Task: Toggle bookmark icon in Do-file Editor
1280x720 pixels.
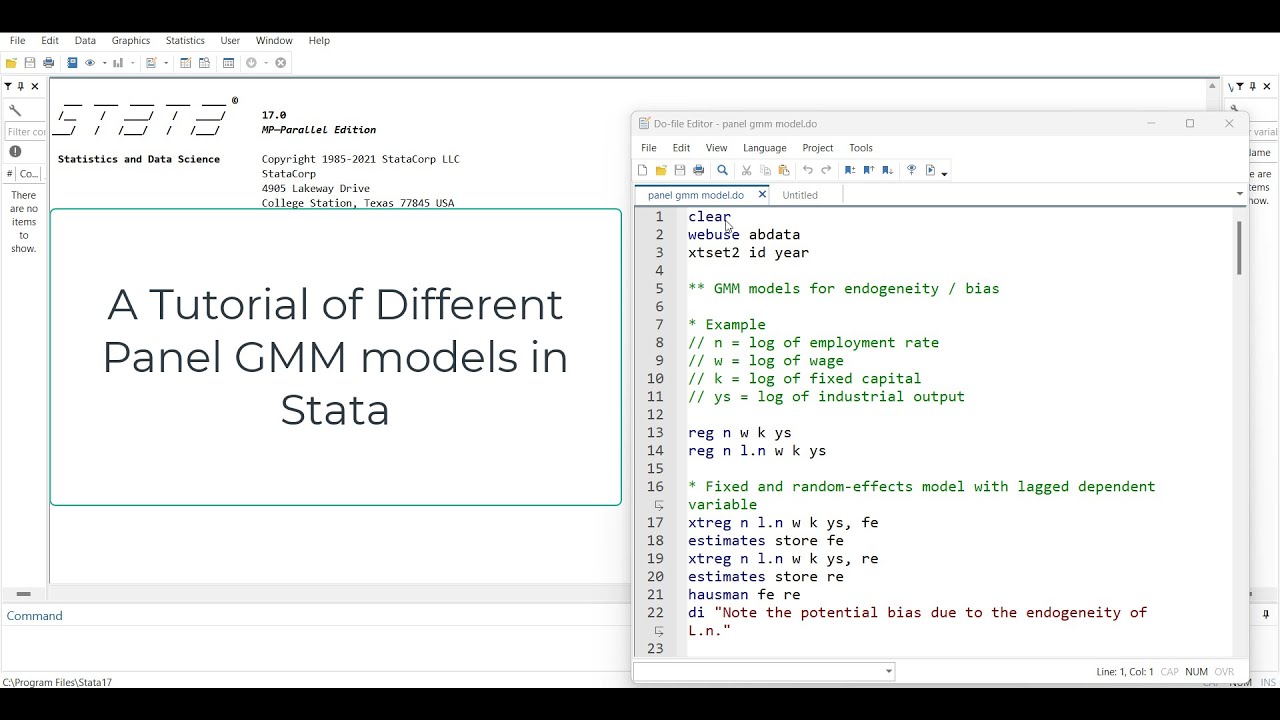Action: click(850, 171)
